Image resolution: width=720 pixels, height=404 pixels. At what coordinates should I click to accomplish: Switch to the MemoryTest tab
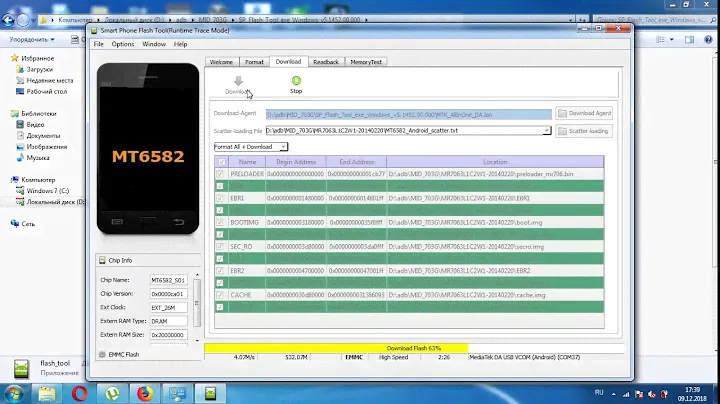365,62
